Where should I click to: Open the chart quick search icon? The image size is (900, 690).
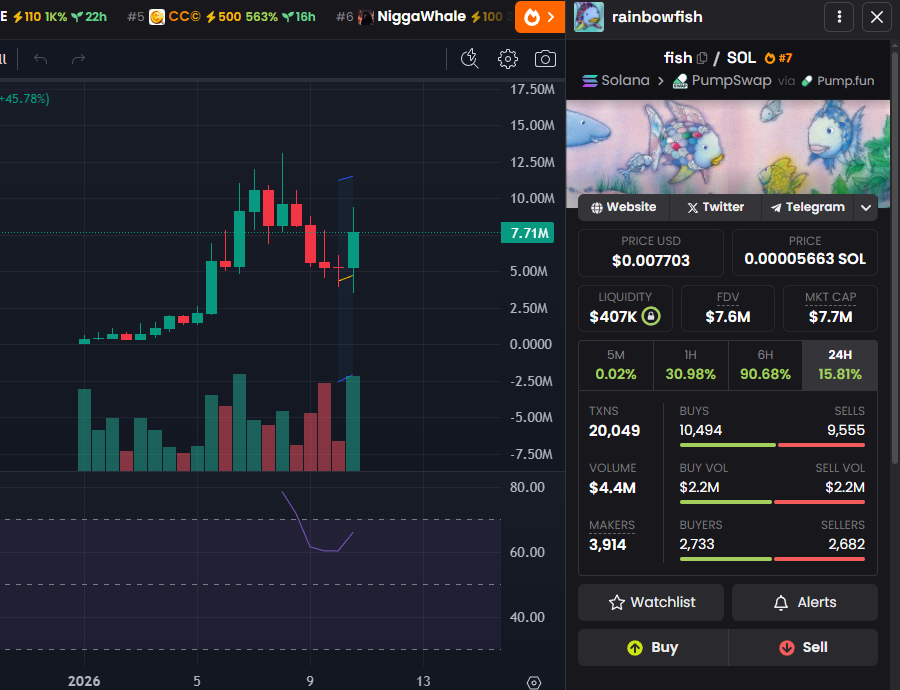click(470, 59)
